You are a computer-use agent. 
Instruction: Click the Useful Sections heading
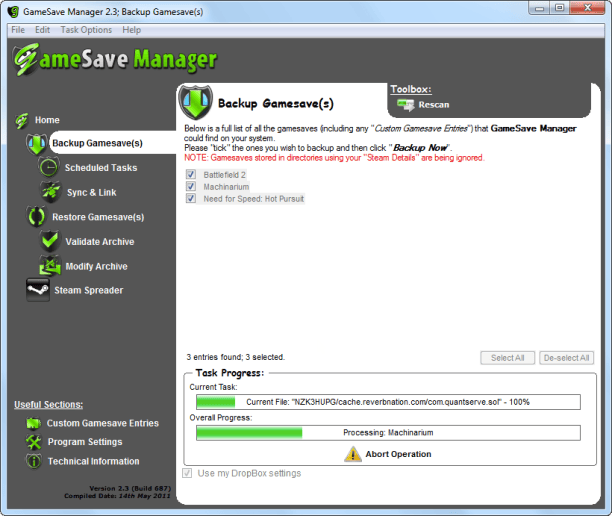point(48,404)
